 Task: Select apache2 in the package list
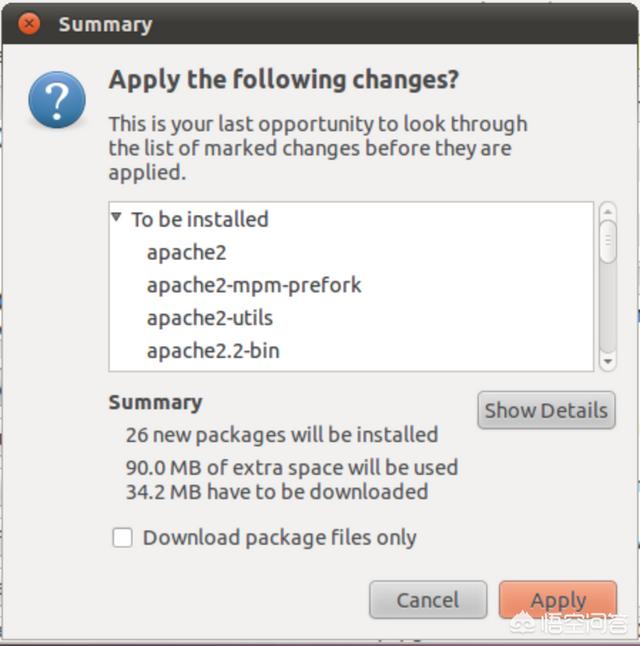(187, 252)
